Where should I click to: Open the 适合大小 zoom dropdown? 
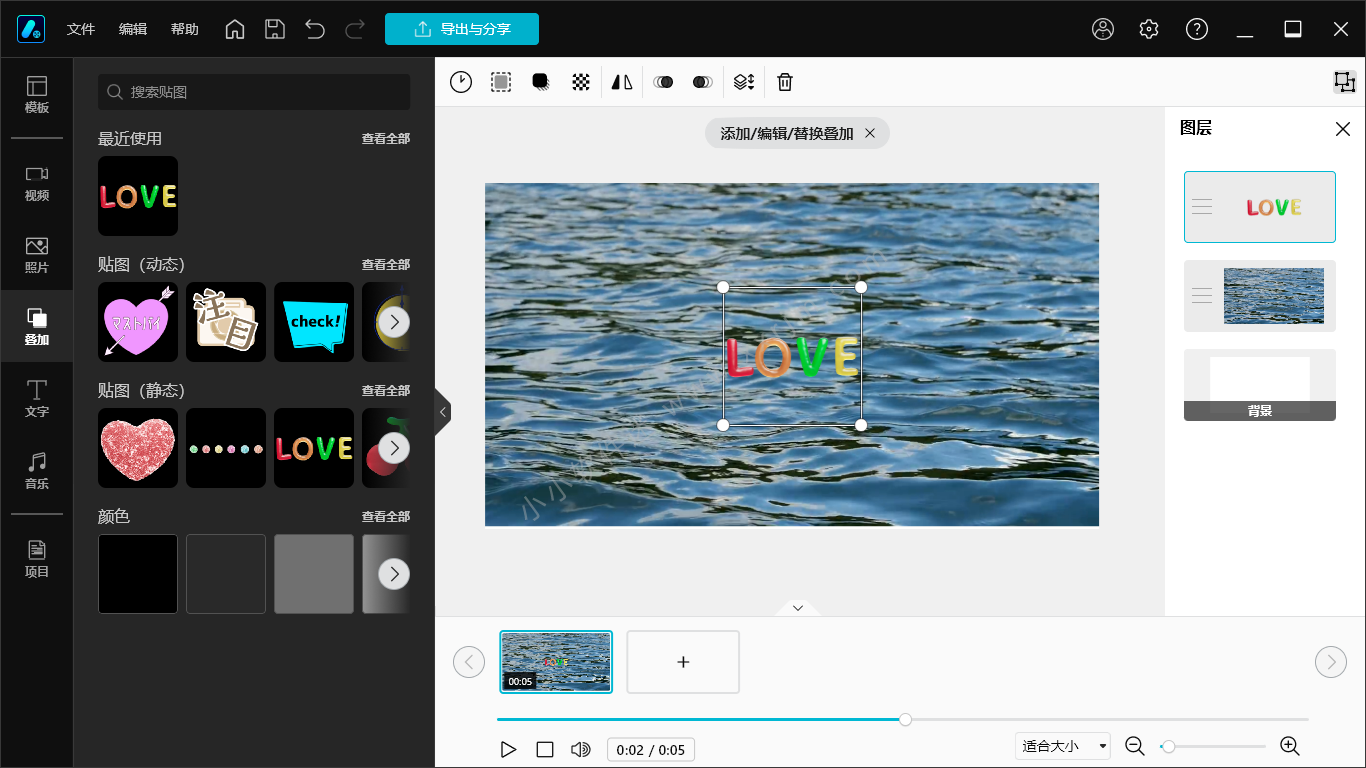pos(1063,746)
